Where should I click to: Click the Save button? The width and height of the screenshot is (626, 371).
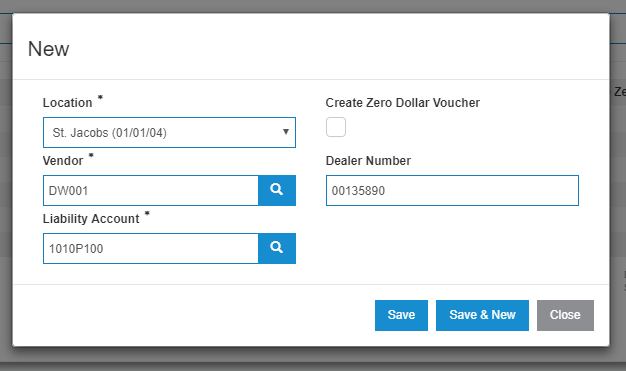point(401,315)
